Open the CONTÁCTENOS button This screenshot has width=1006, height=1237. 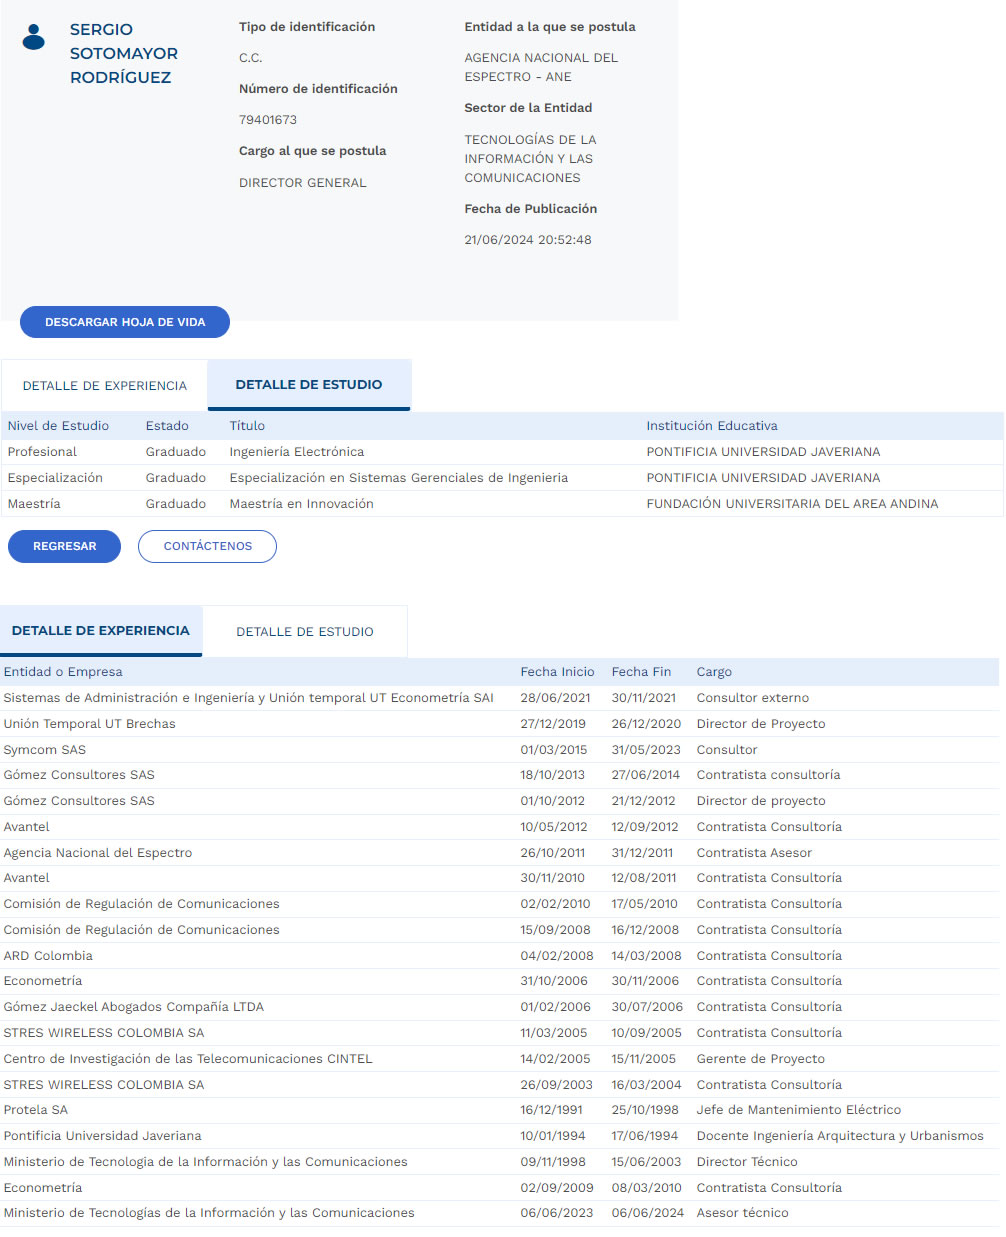pos(207,546)
